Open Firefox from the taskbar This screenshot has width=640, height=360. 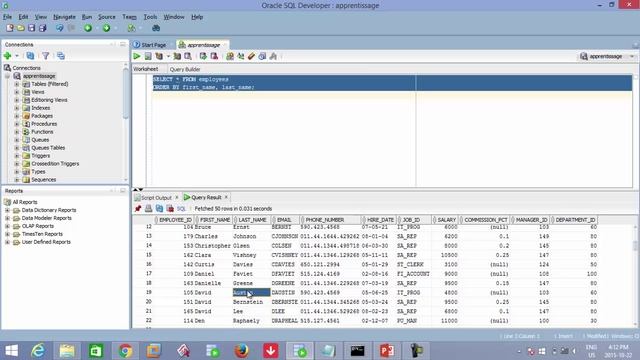click(x=242, y=351)
